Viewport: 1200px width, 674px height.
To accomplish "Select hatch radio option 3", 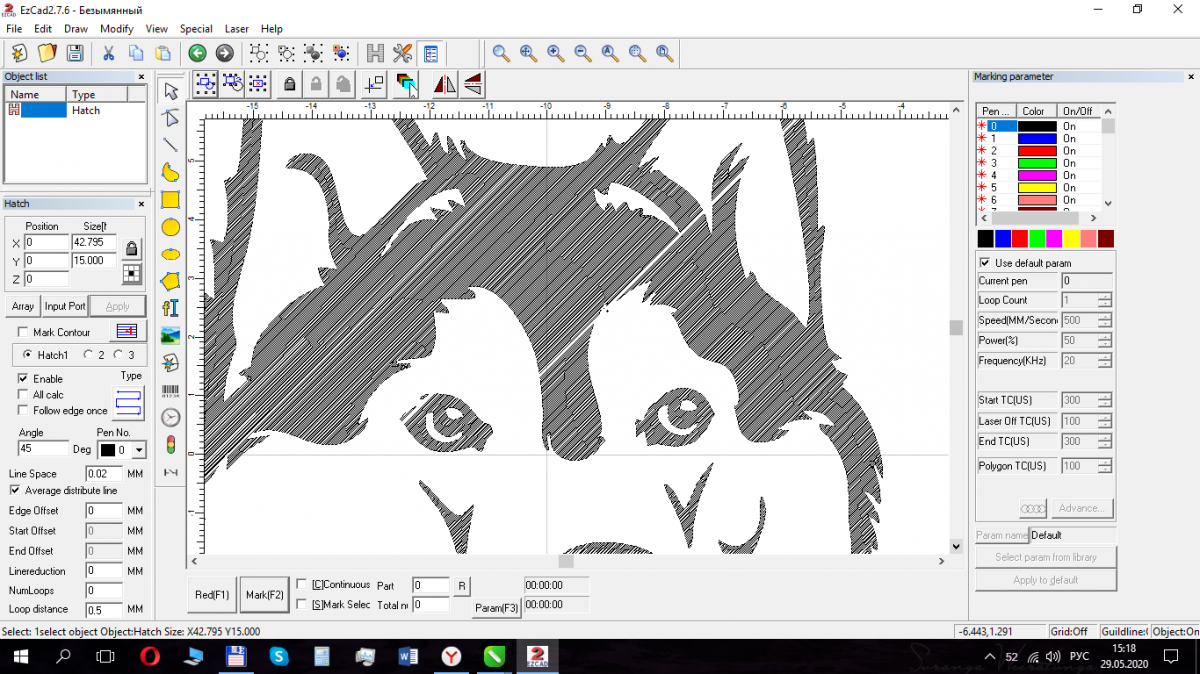I will coord(119,355).
